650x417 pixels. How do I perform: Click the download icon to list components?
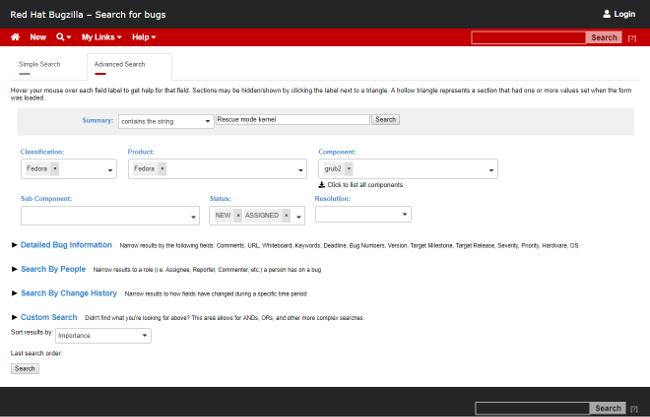[321, 184]
